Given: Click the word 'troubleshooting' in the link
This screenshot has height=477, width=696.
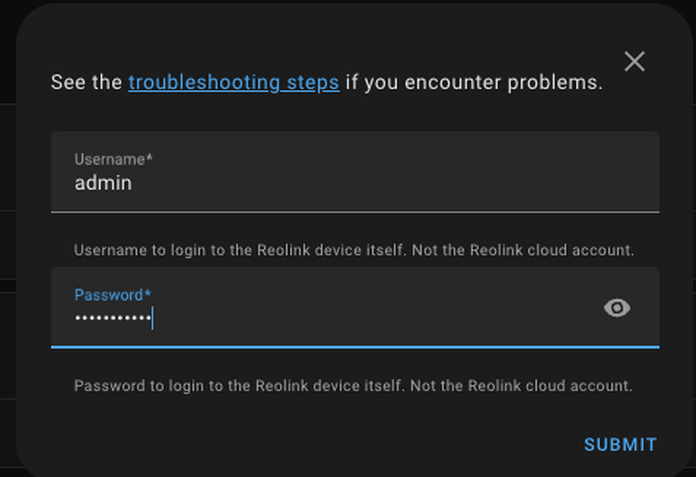Looking at the screenshot, I should (x=204, y=83).
